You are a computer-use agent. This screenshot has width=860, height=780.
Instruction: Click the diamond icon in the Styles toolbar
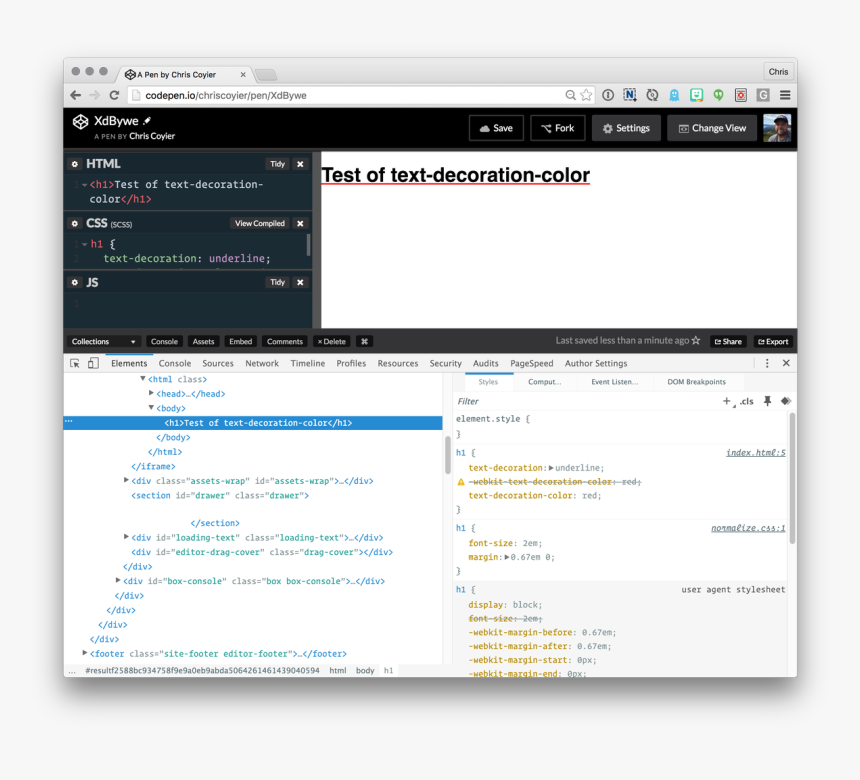pos(785,401)
